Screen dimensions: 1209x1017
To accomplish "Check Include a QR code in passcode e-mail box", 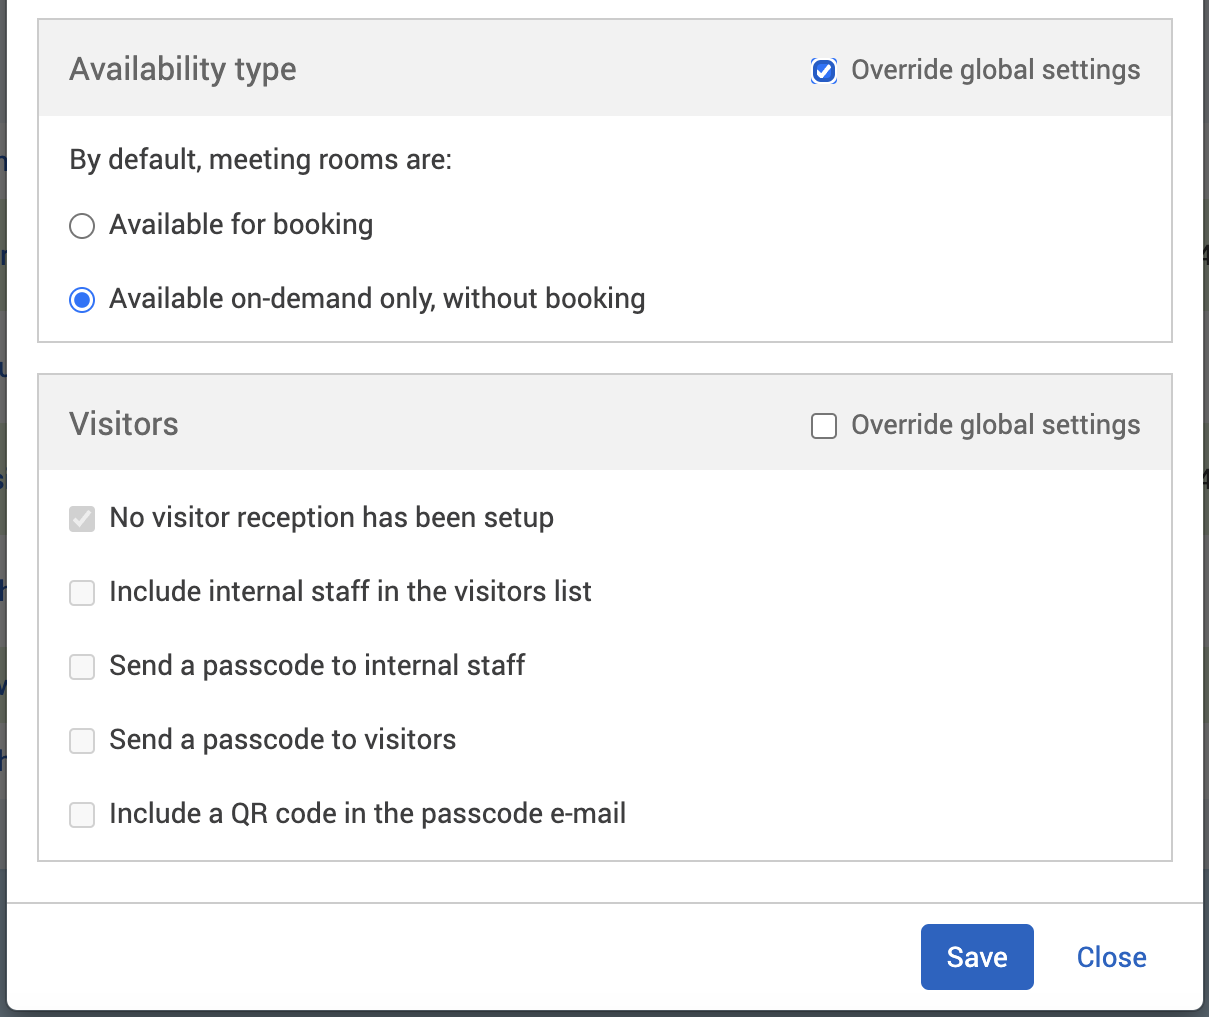I will pos(82,814).
